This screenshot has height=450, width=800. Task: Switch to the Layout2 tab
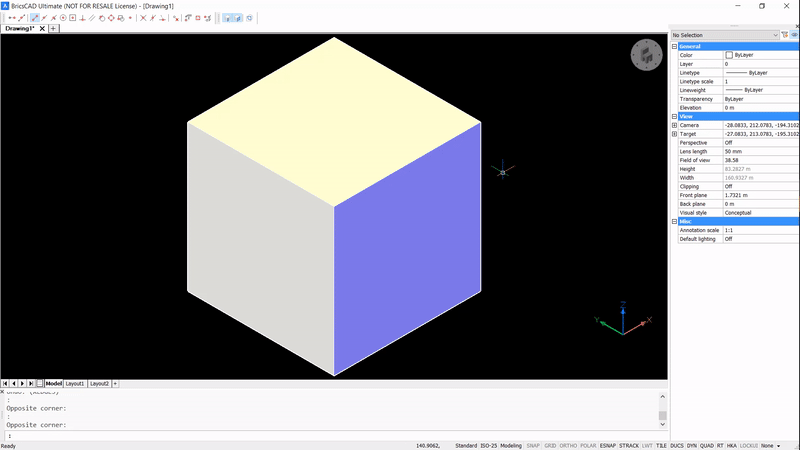(99, 383)
